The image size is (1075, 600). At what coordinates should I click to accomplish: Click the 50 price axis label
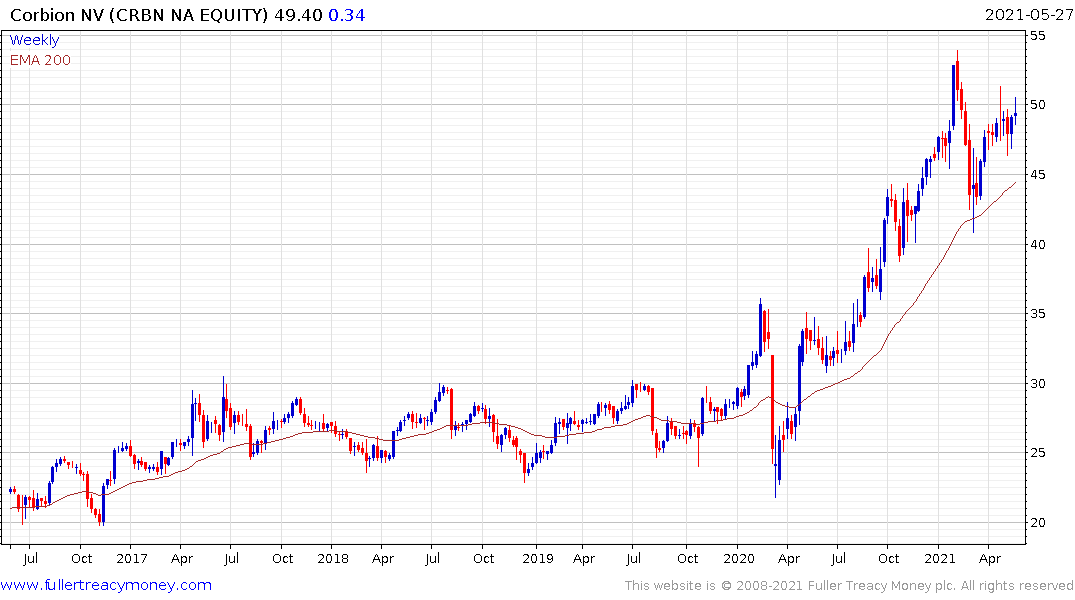pos(1038,105)
